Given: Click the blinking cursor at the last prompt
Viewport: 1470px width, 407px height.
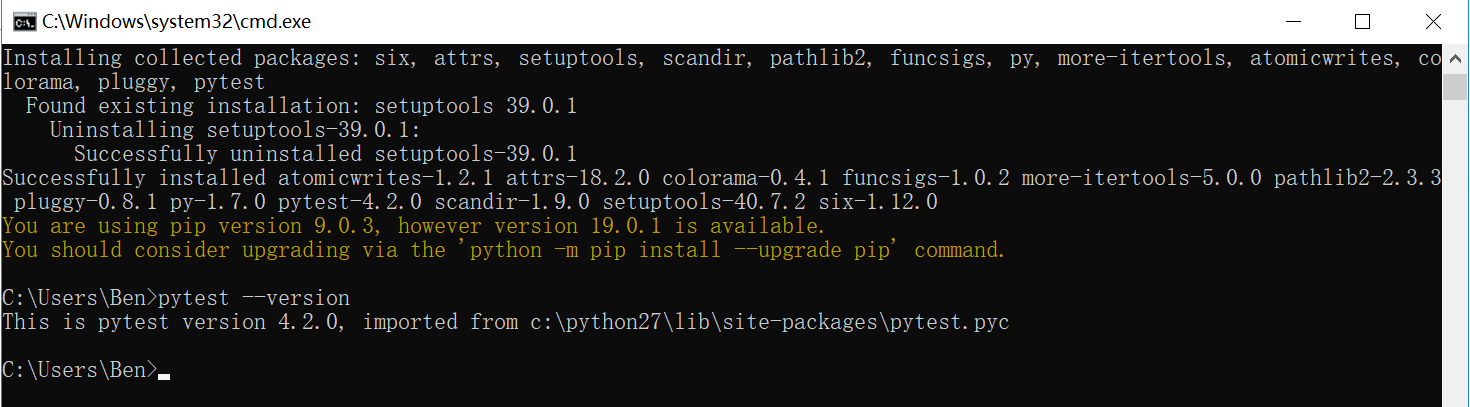Looking at the screenshot, I should tap(164, 377).
